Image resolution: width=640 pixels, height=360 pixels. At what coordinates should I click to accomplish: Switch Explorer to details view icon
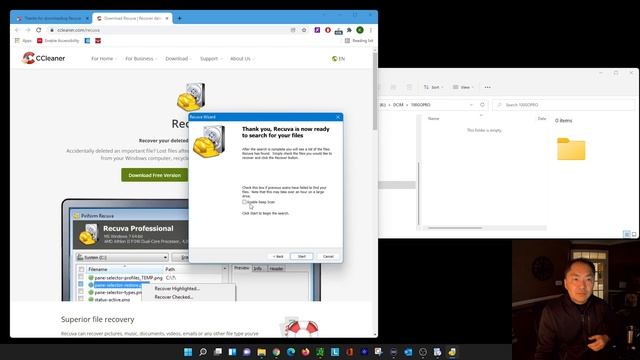point(627,234)
